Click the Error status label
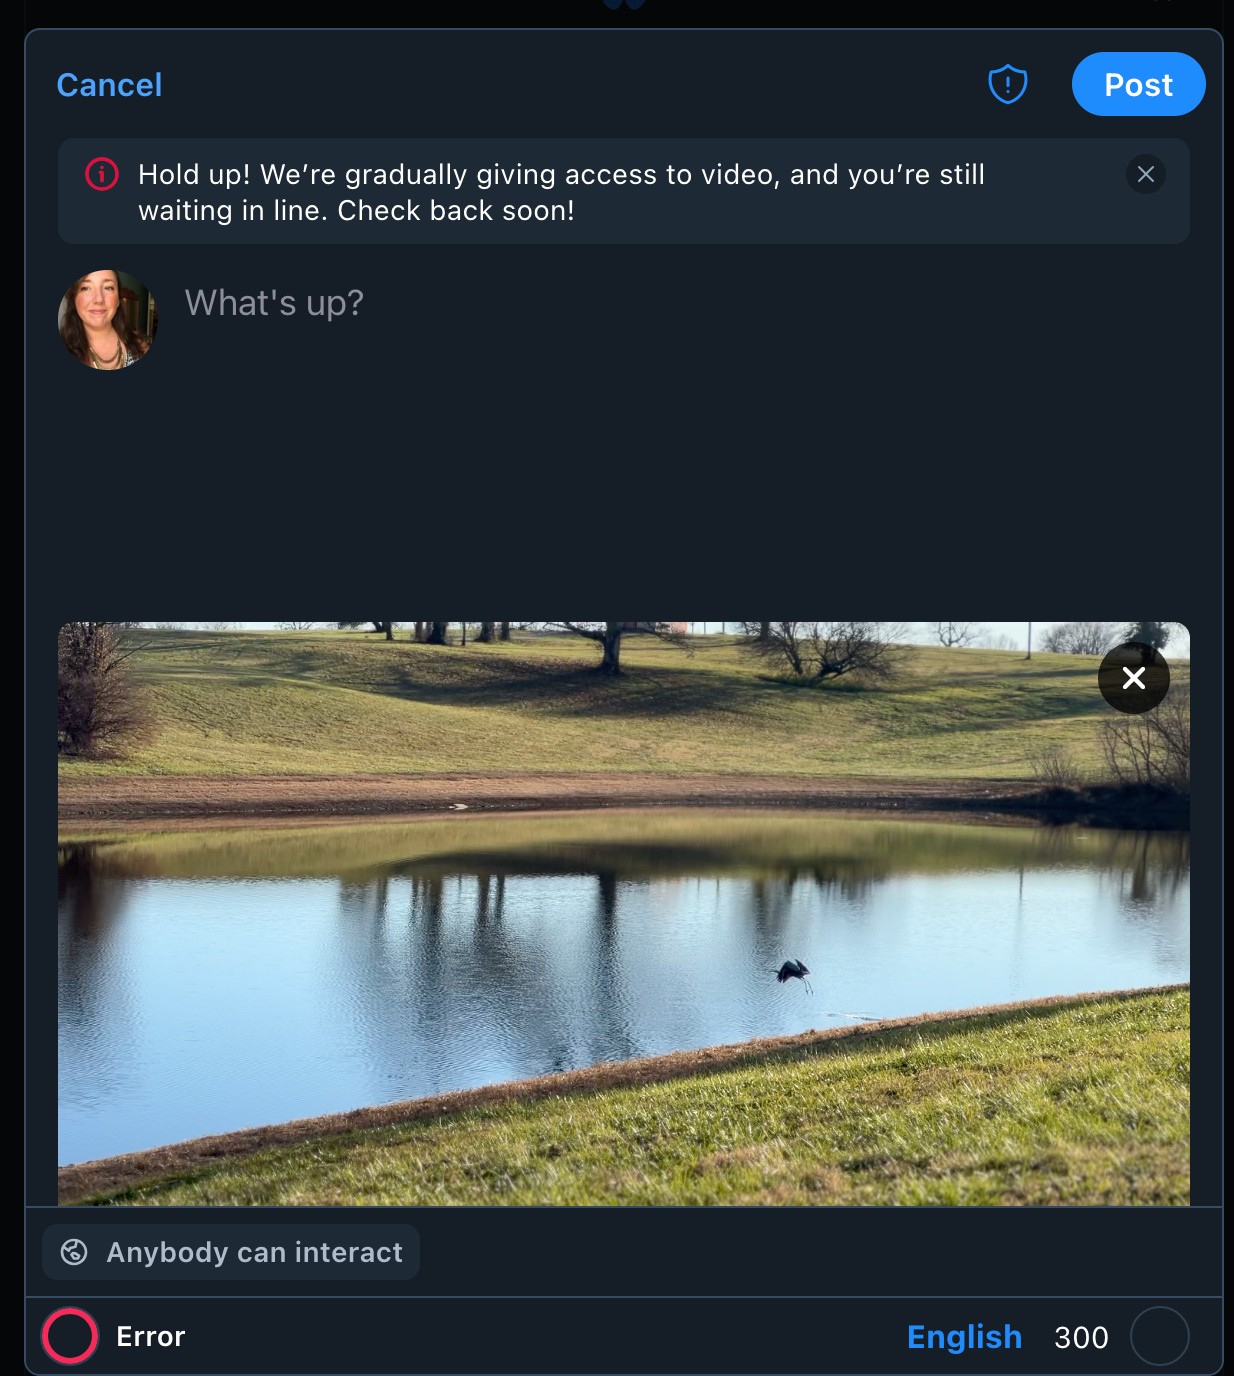Screen dimensions: 1234x1376 [151, 1337]
